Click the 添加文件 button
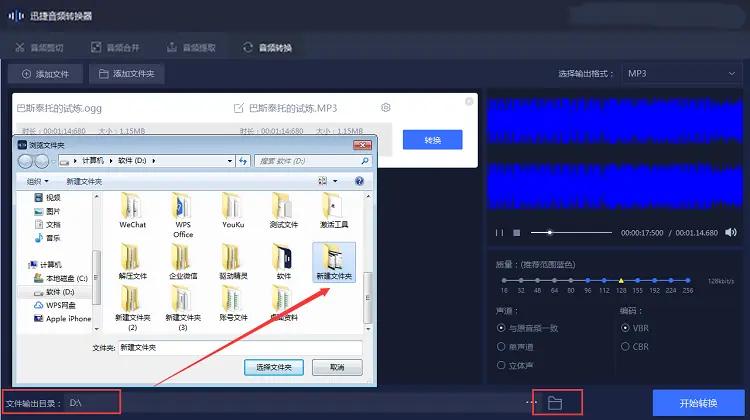This screenshot has height=420, width=750. pyautogui.click(x=45, y=74)
